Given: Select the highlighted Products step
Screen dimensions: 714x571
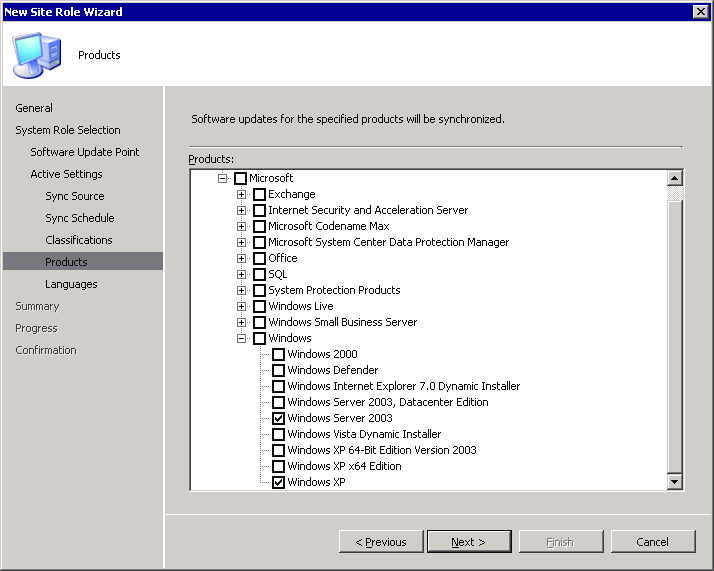Looking at the screenshot, I should point(83,261).
